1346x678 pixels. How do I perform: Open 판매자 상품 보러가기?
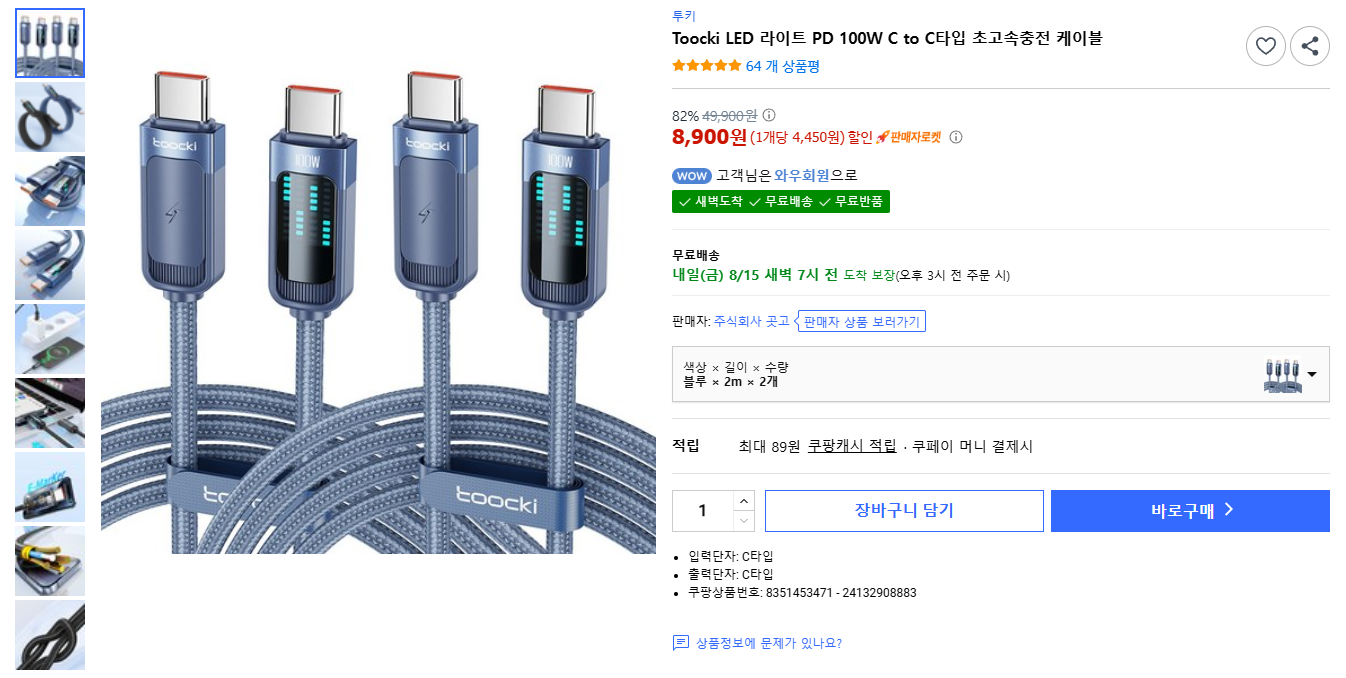861,323
